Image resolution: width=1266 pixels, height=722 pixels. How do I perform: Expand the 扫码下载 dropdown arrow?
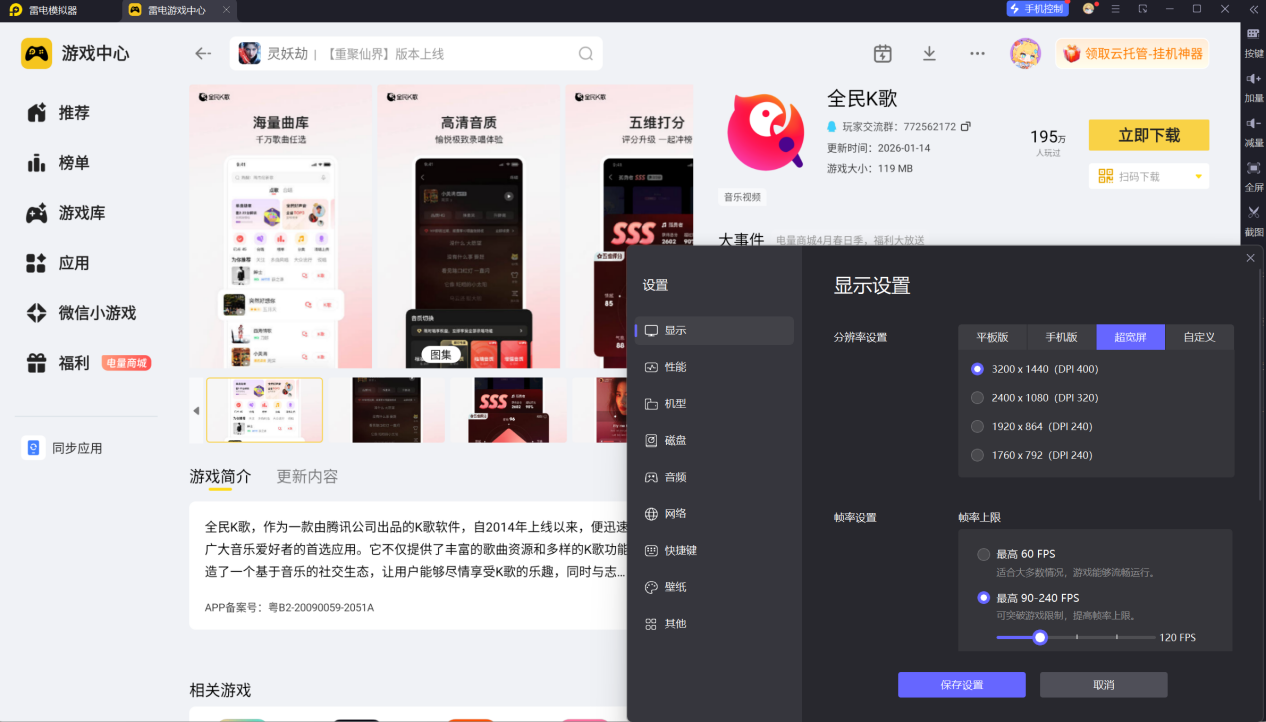[x=1198, y=177]
